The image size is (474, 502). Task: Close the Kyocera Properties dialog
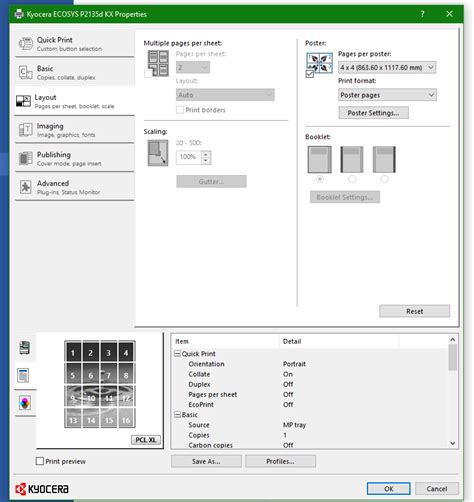(449, 14)
